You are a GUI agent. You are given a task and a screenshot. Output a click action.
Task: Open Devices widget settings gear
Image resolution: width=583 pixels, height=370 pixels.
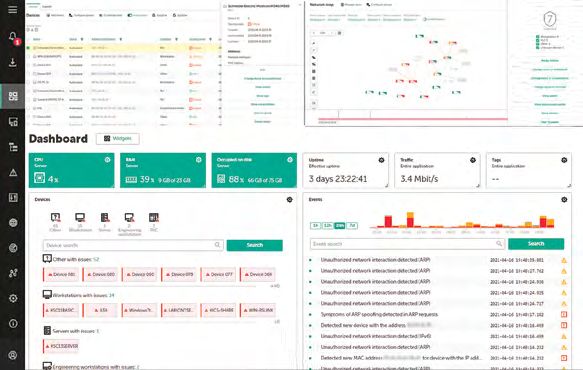coord(290,200)
